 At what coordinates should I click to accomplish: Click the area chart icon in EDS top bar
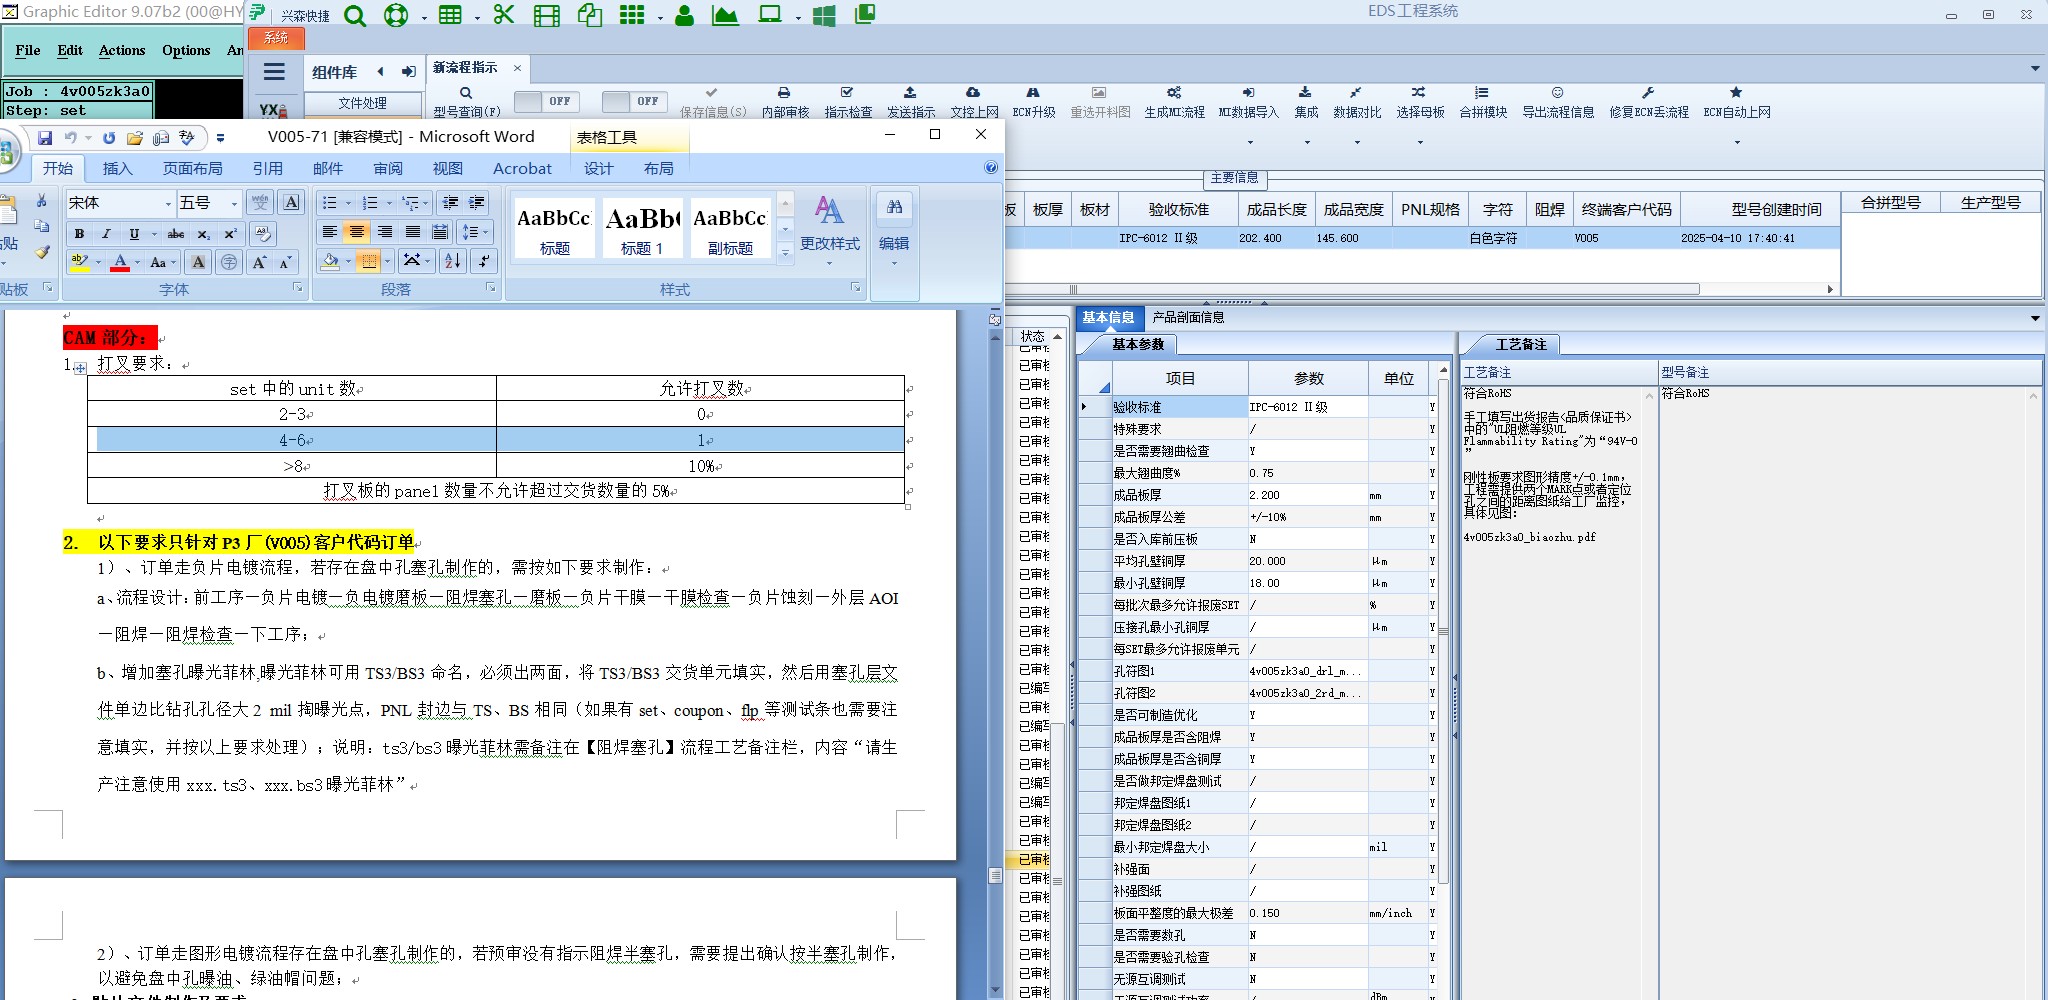tap(725, 15)
